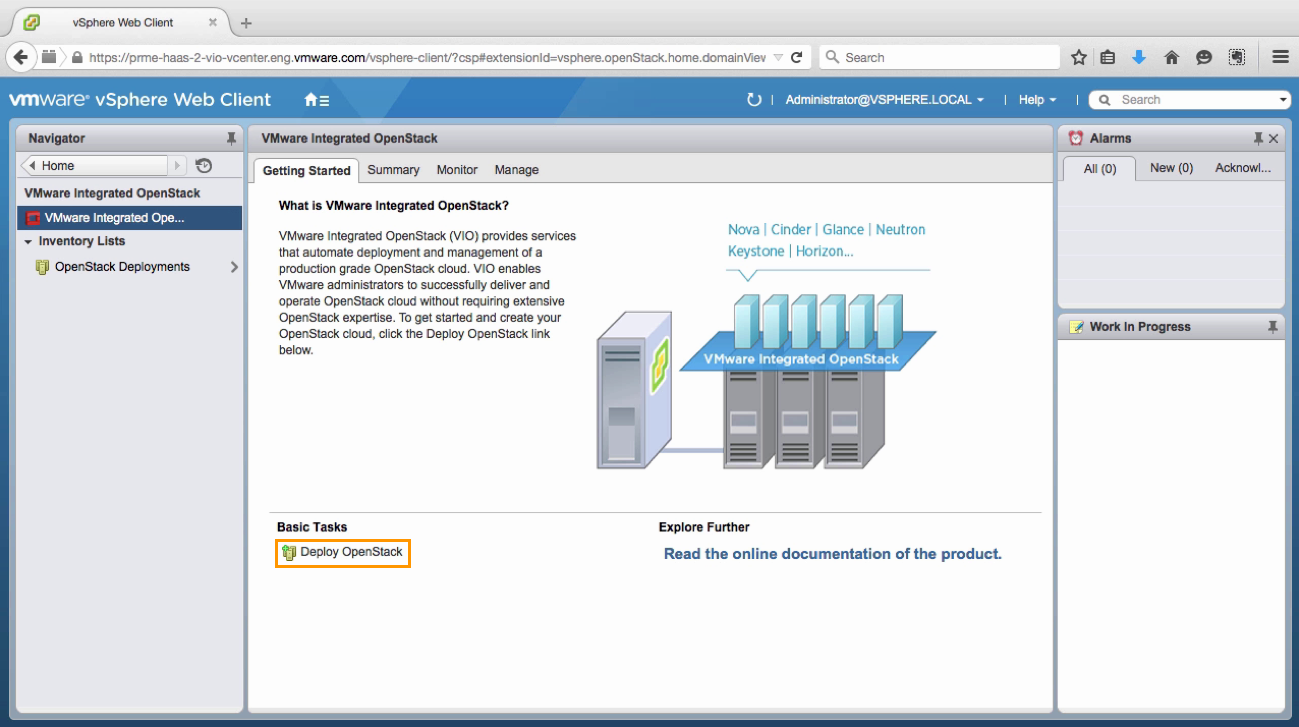Open the browser hamburger menu
The height and width of the screenshot is (727, 1299).
coord(1280,58)
